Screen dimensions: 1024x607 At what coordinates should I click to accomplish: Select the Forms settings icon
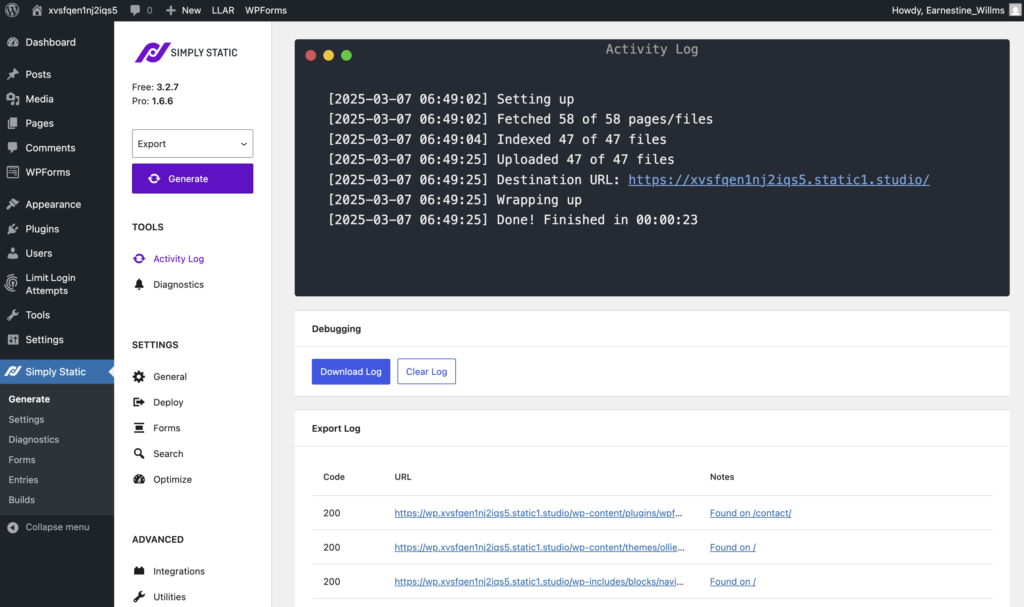(140, 427)
